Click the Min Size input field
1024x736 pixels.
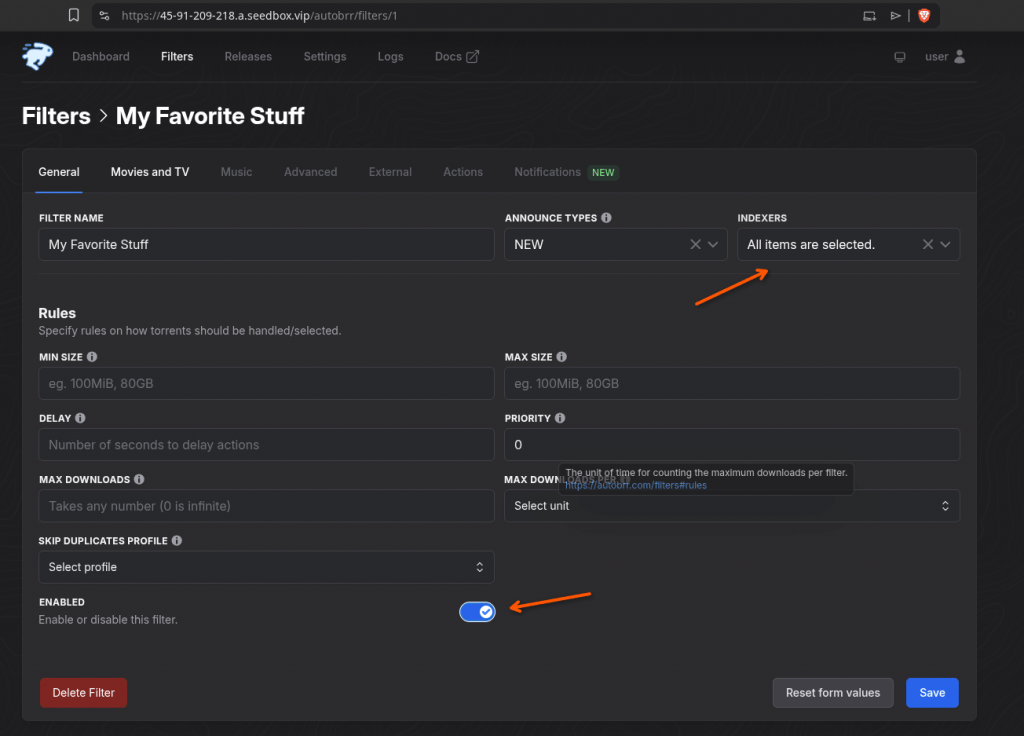[x=266, y=383]
